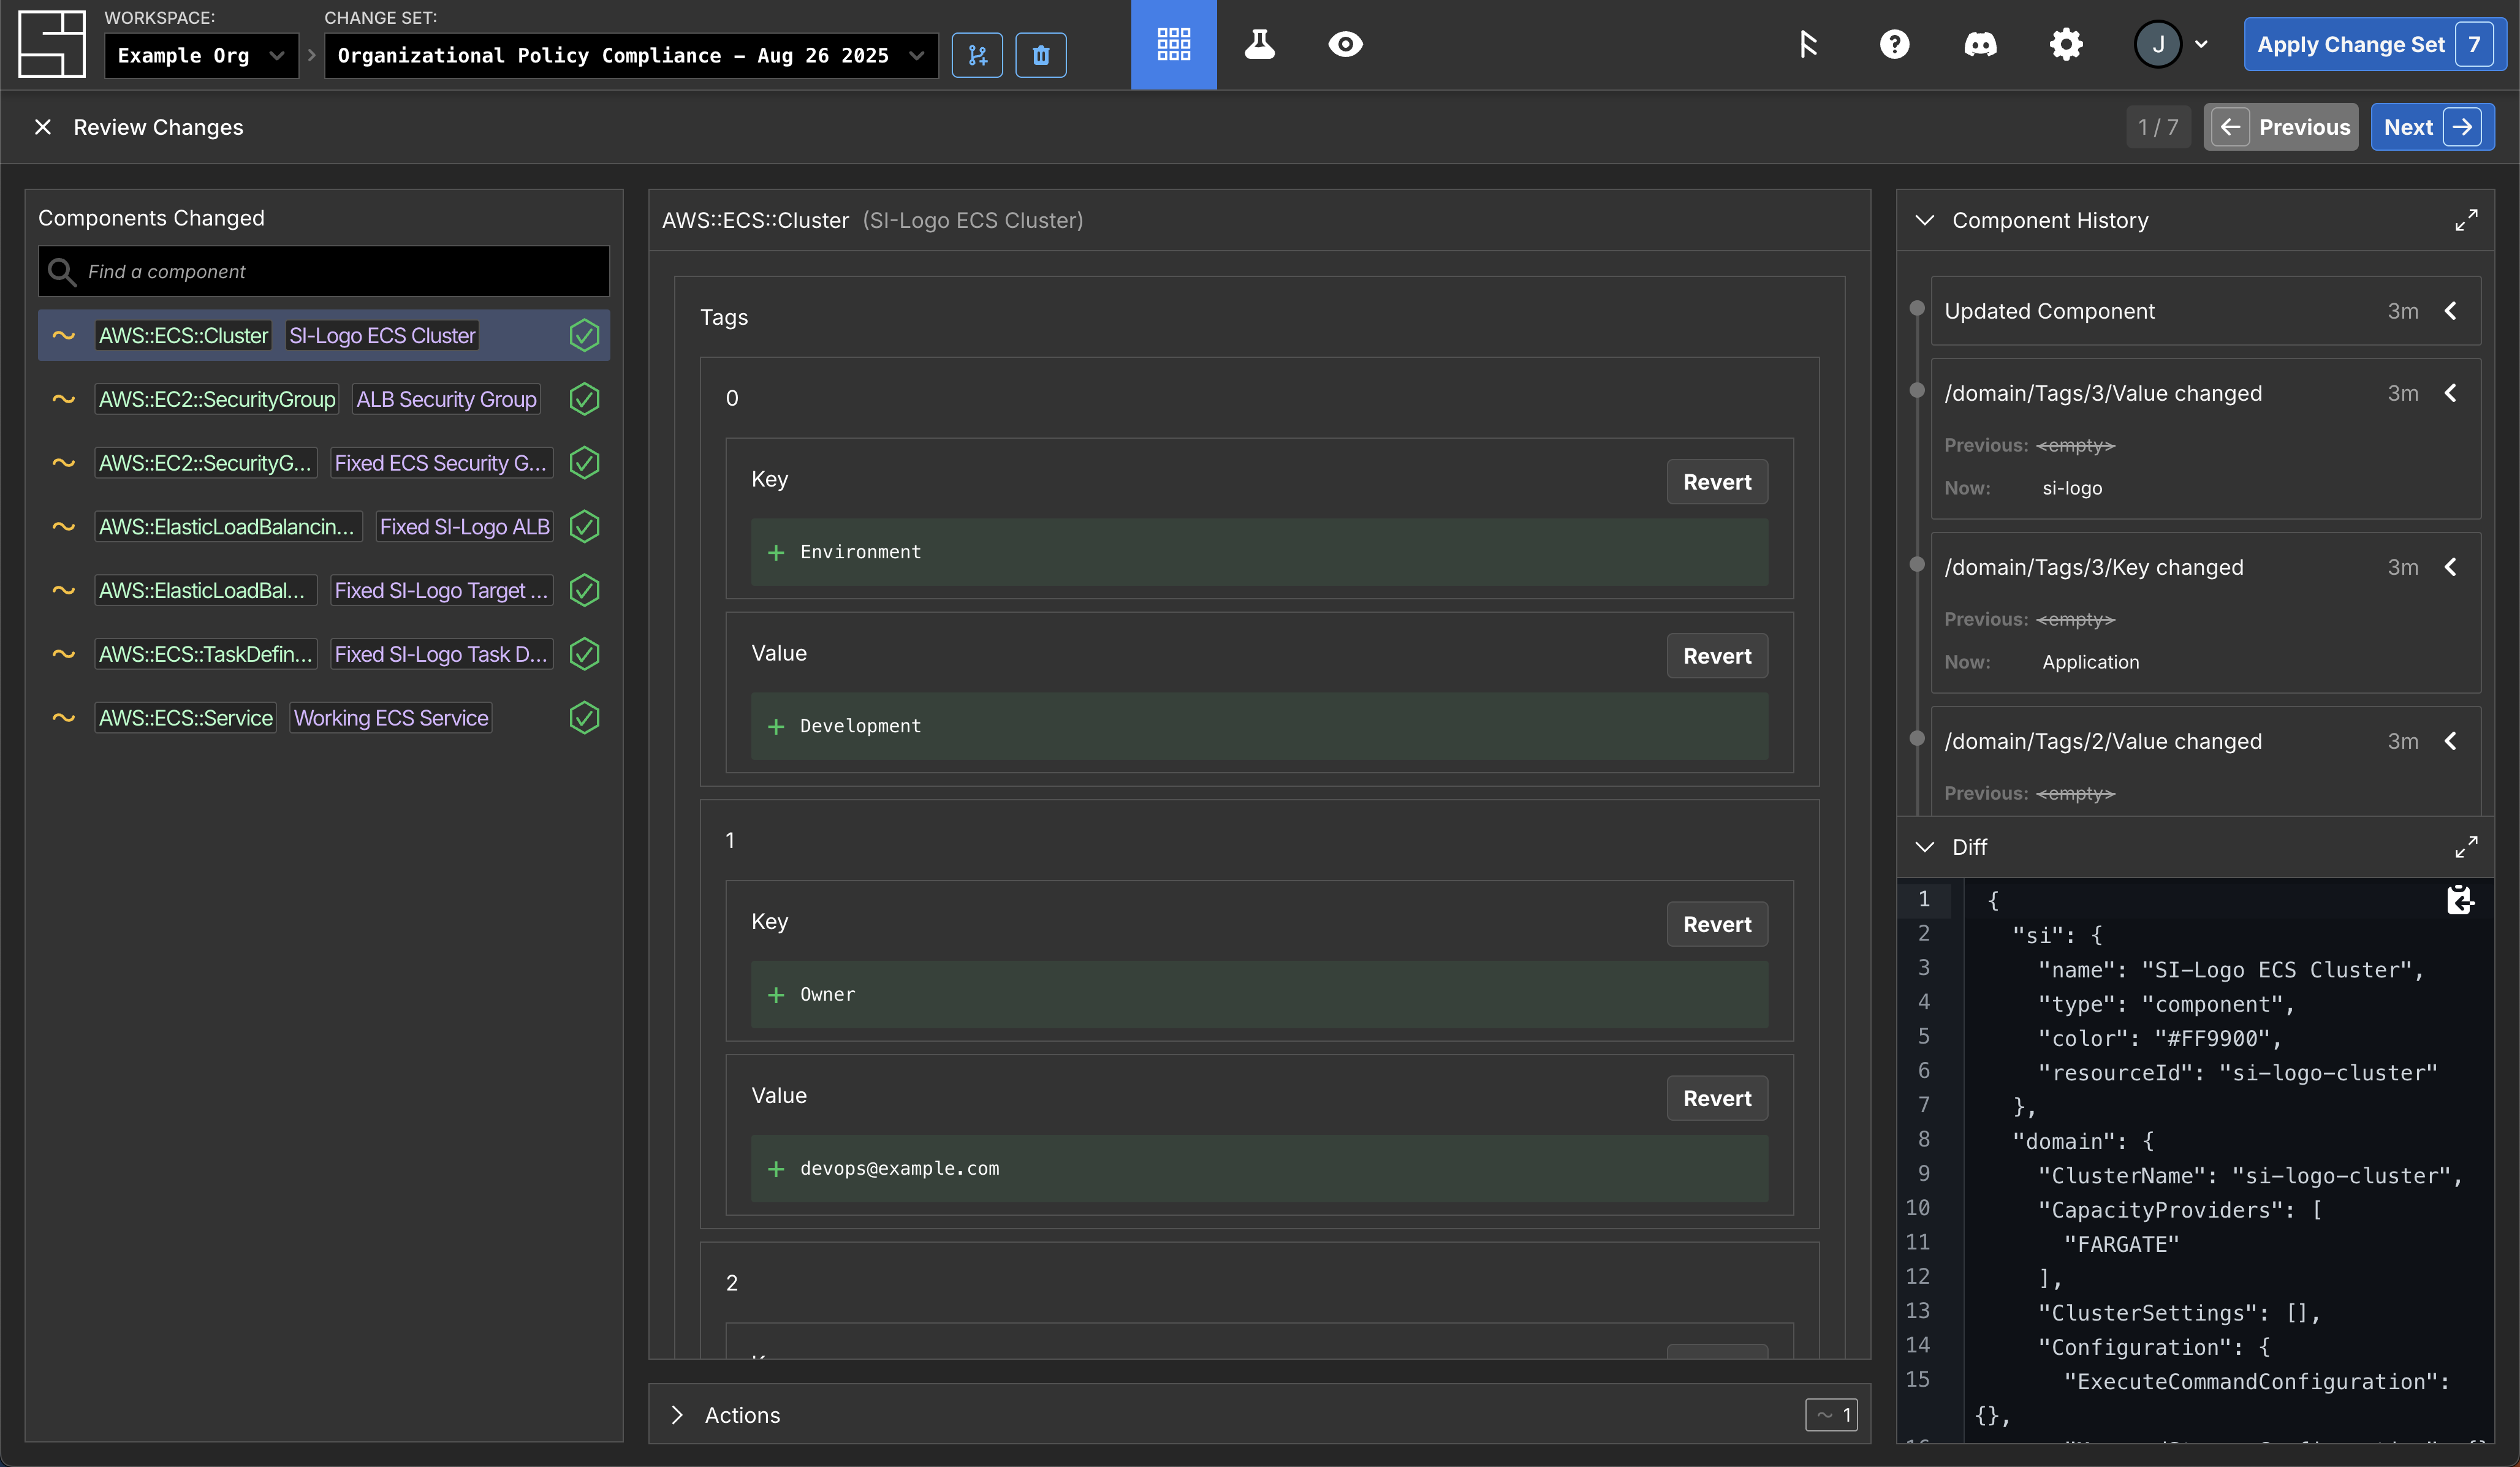Click qualification check icon for Fixed SI-Logo Target
The height and width of the screenshot is (1467, 2520).
(x=584, y=590)
